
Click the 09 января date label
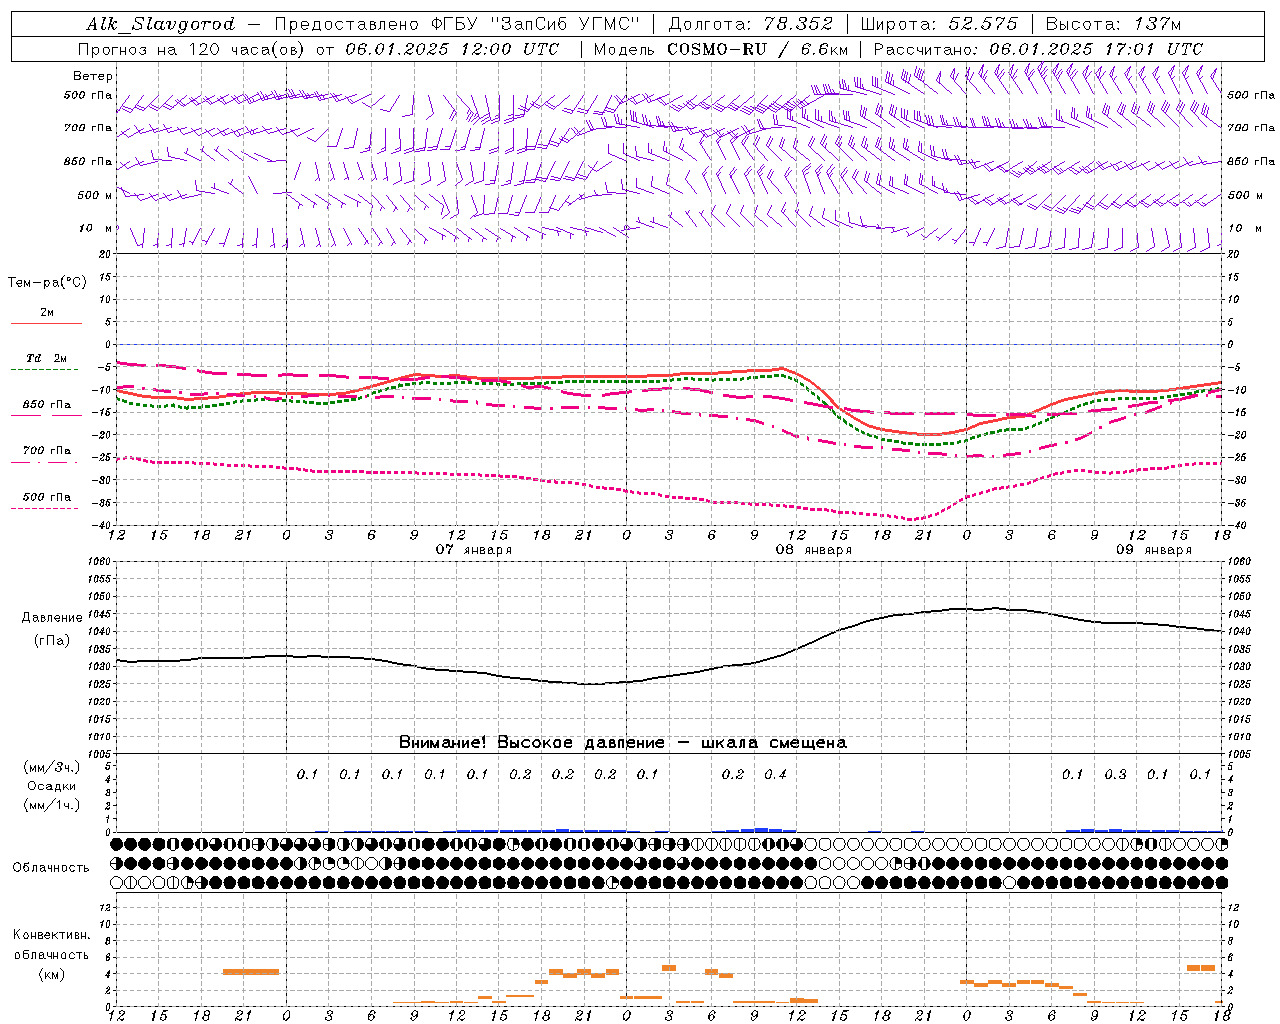(1154, 550)
